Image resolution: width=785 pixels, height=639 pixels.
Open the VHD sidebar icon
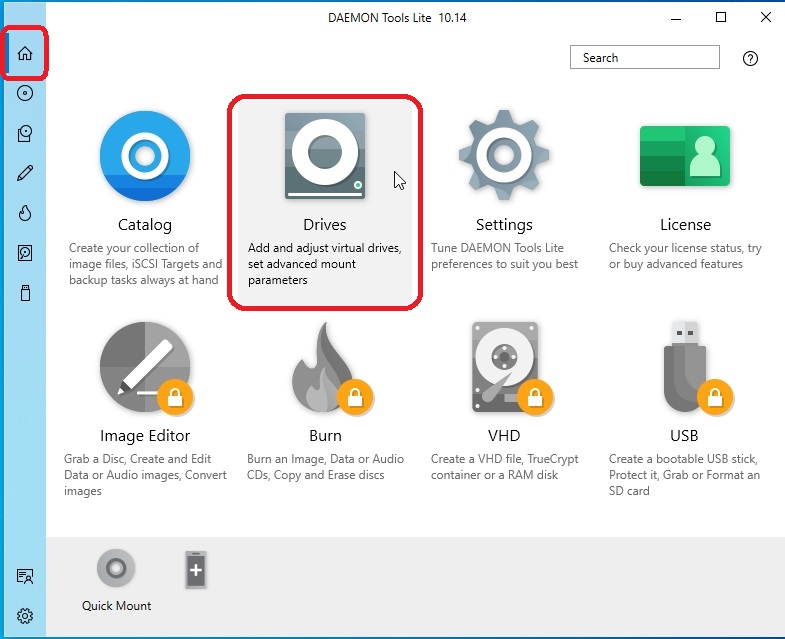point(25,253)
